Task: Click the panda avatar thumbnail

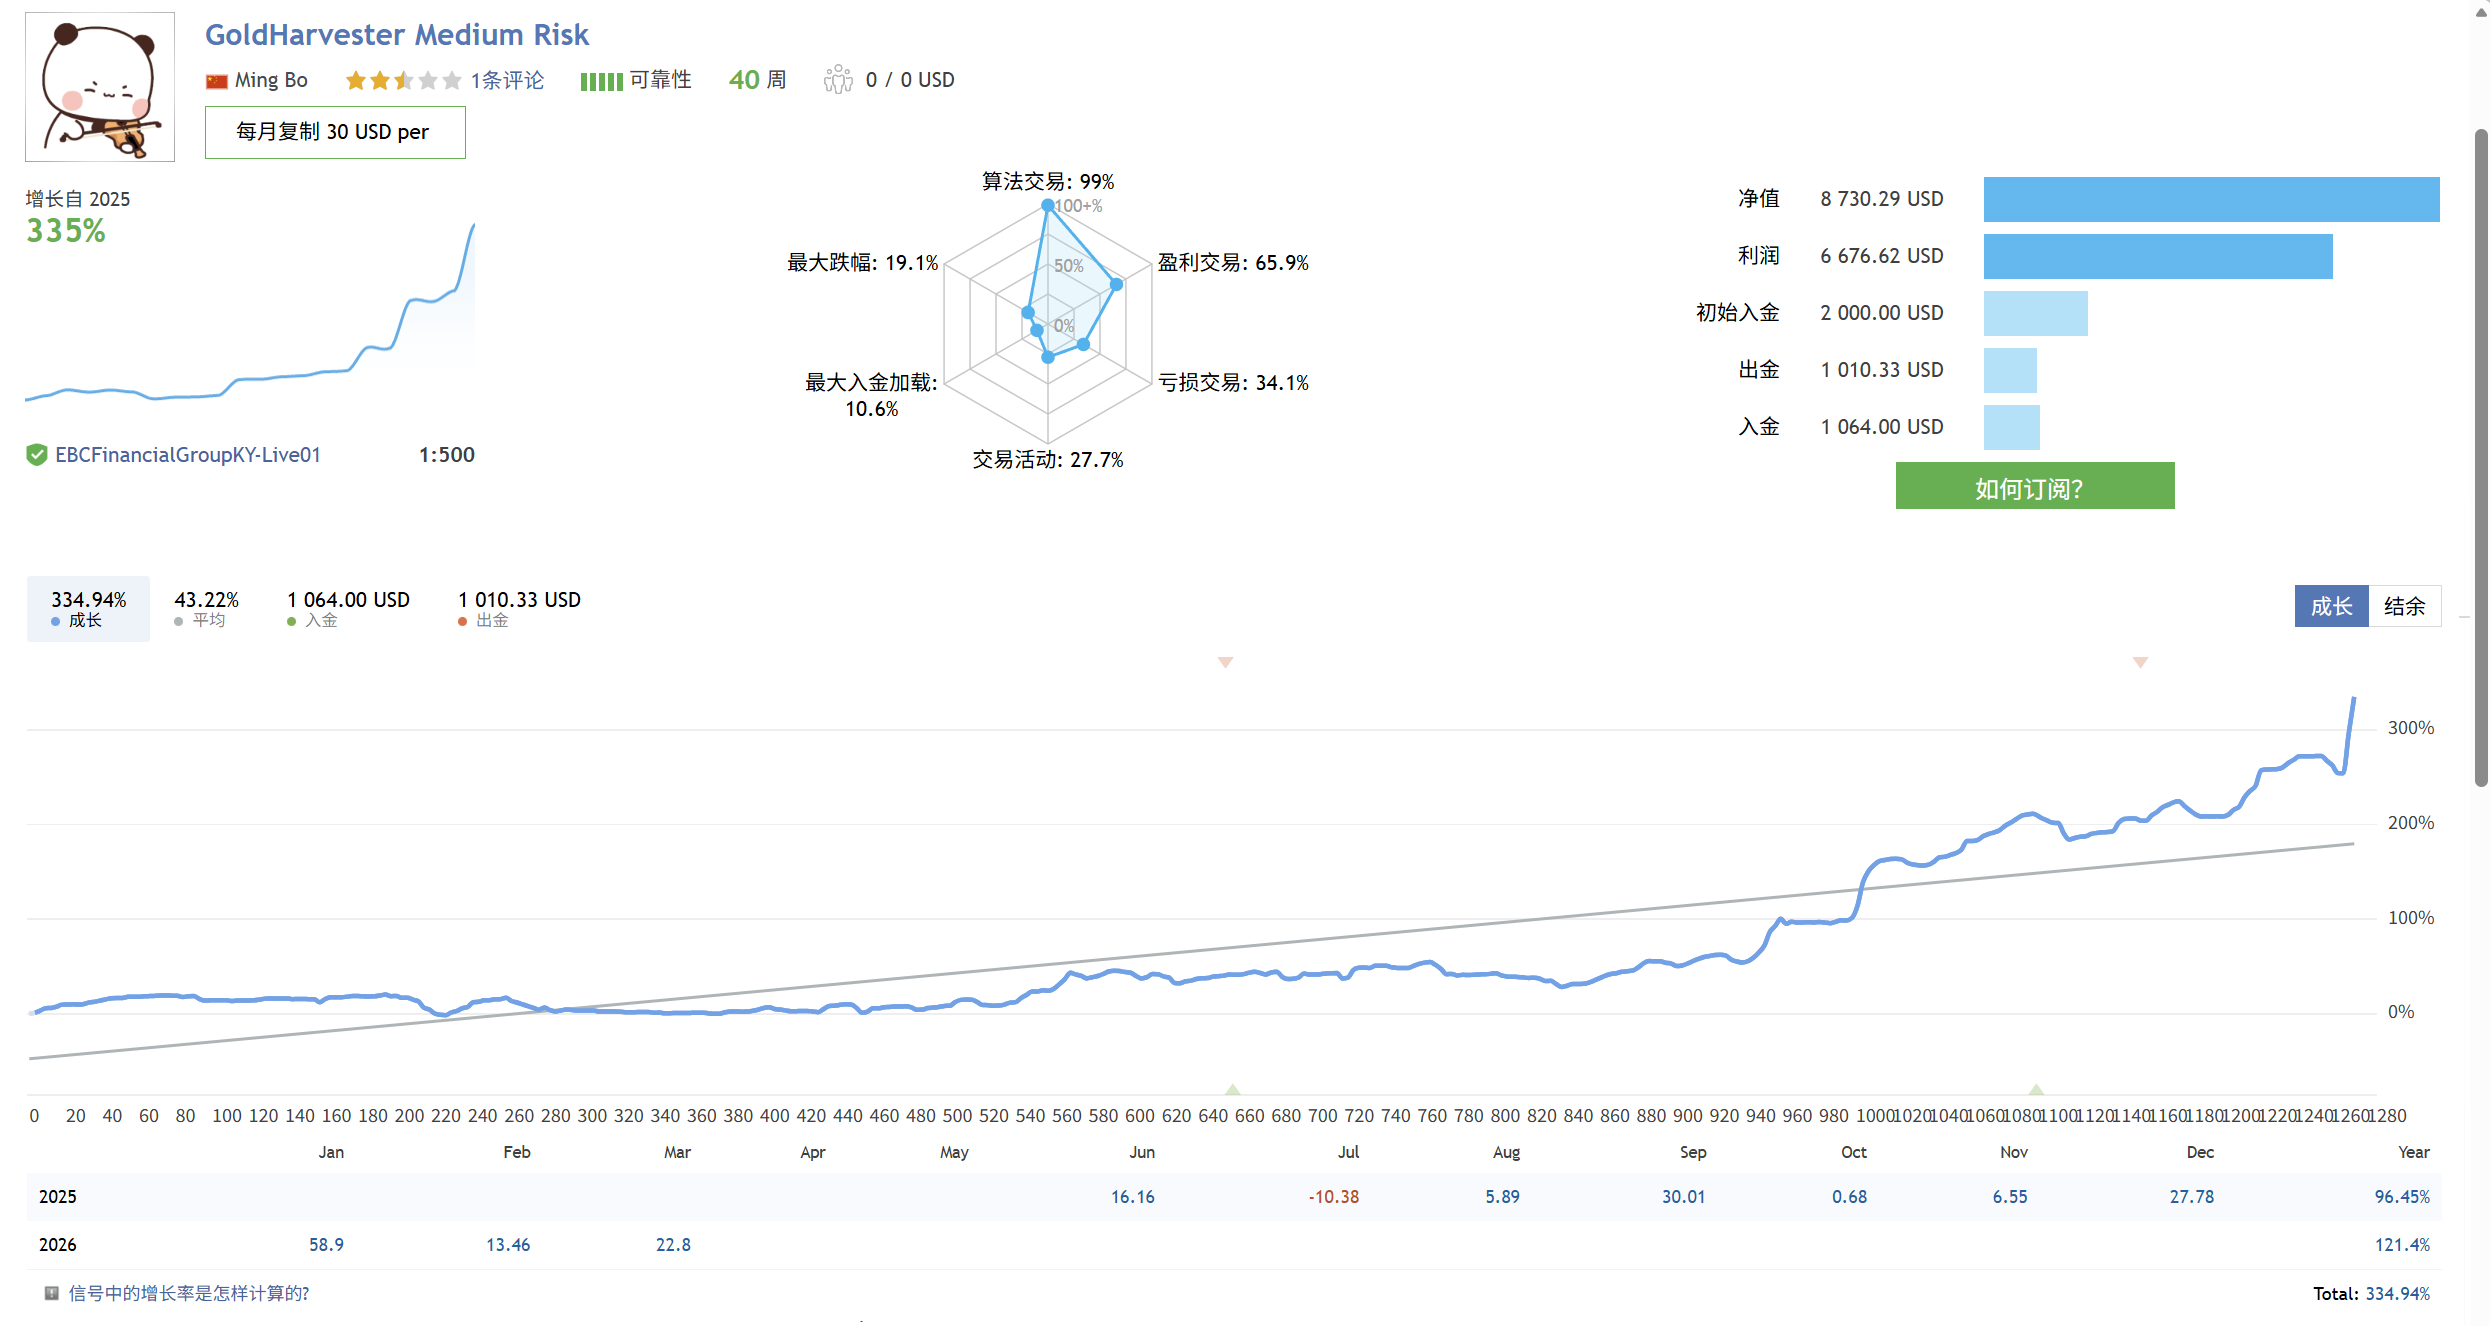Action: 100,87
